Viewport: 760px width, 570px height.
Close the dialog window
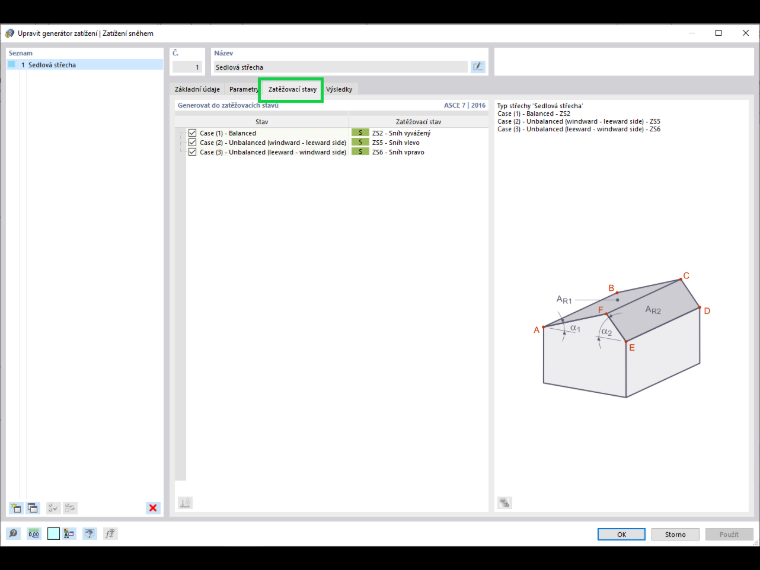[x=745, y=33]
